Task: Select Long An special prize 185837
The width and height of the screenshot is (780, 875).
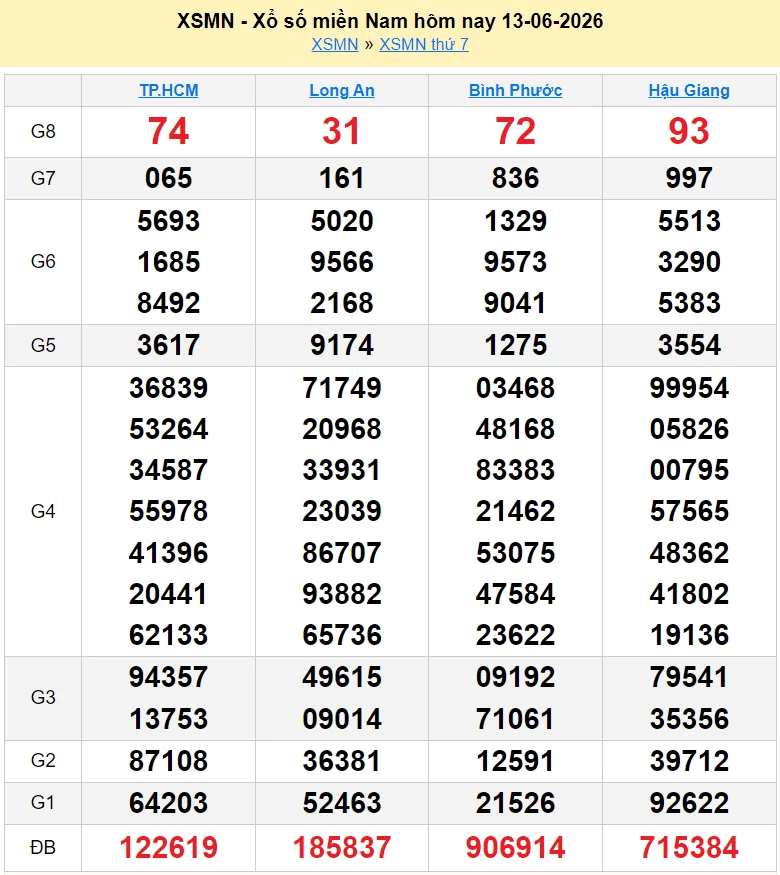Action: pos(342,848)
